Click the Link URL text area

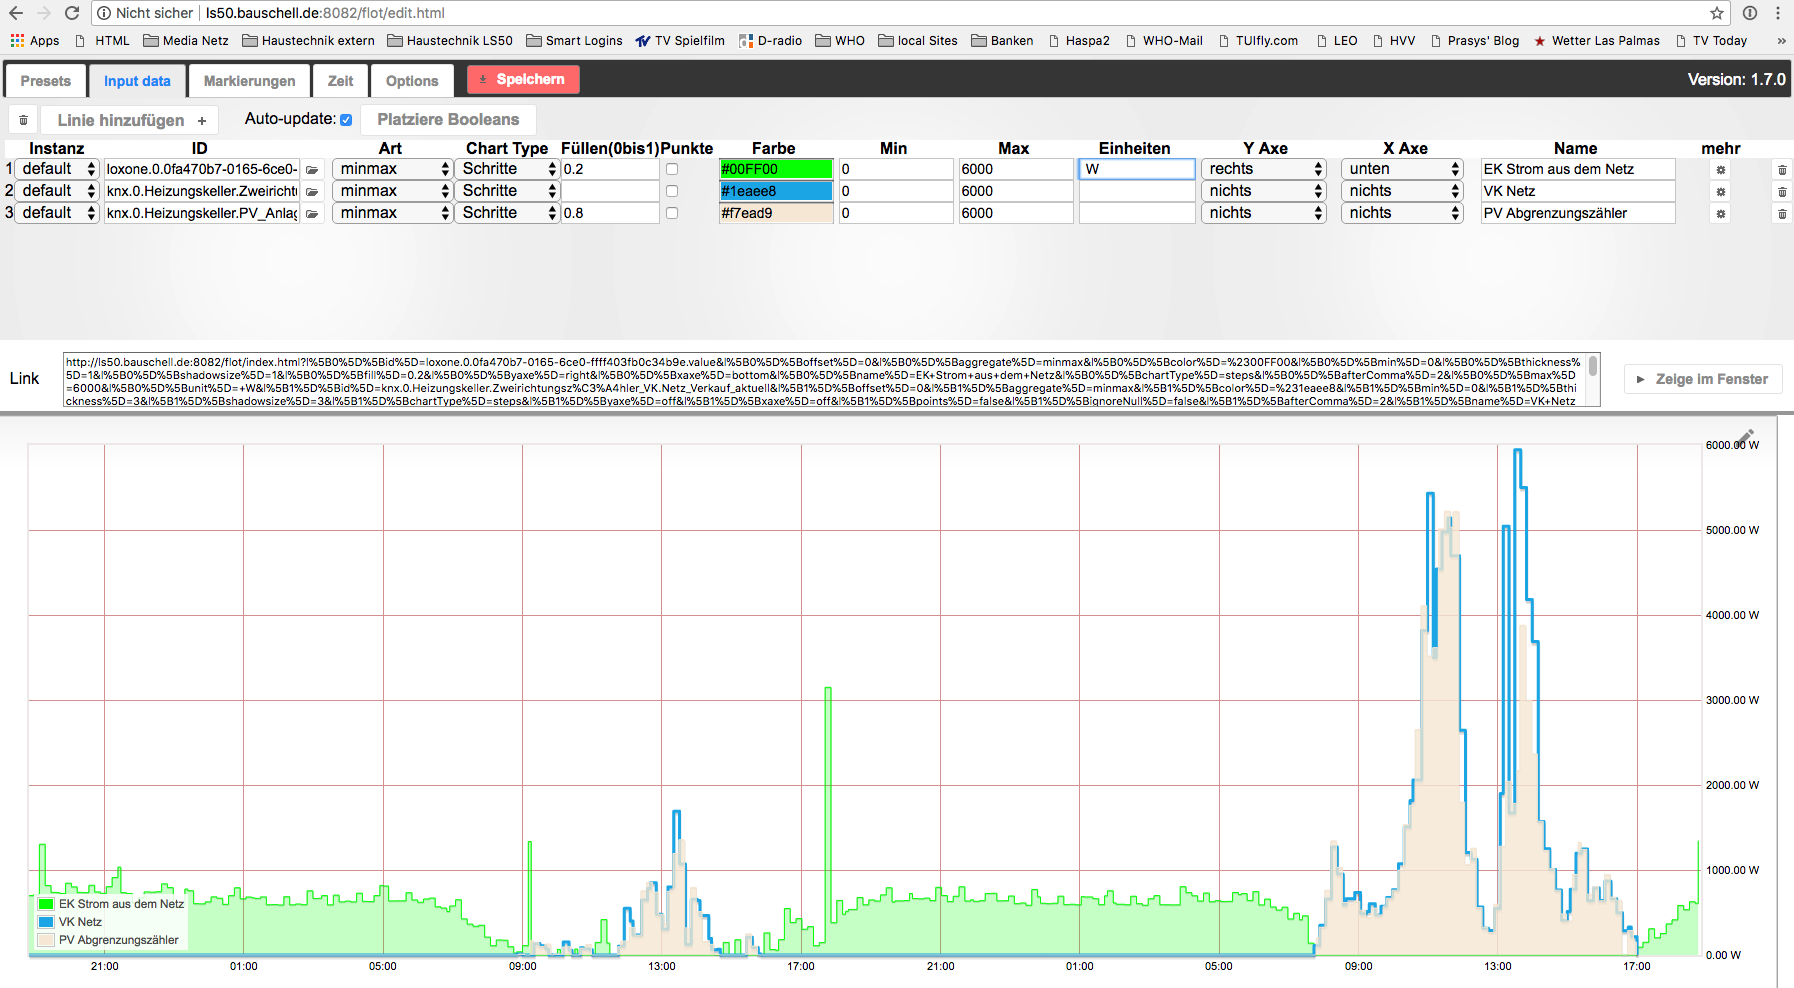click(831, 380)
